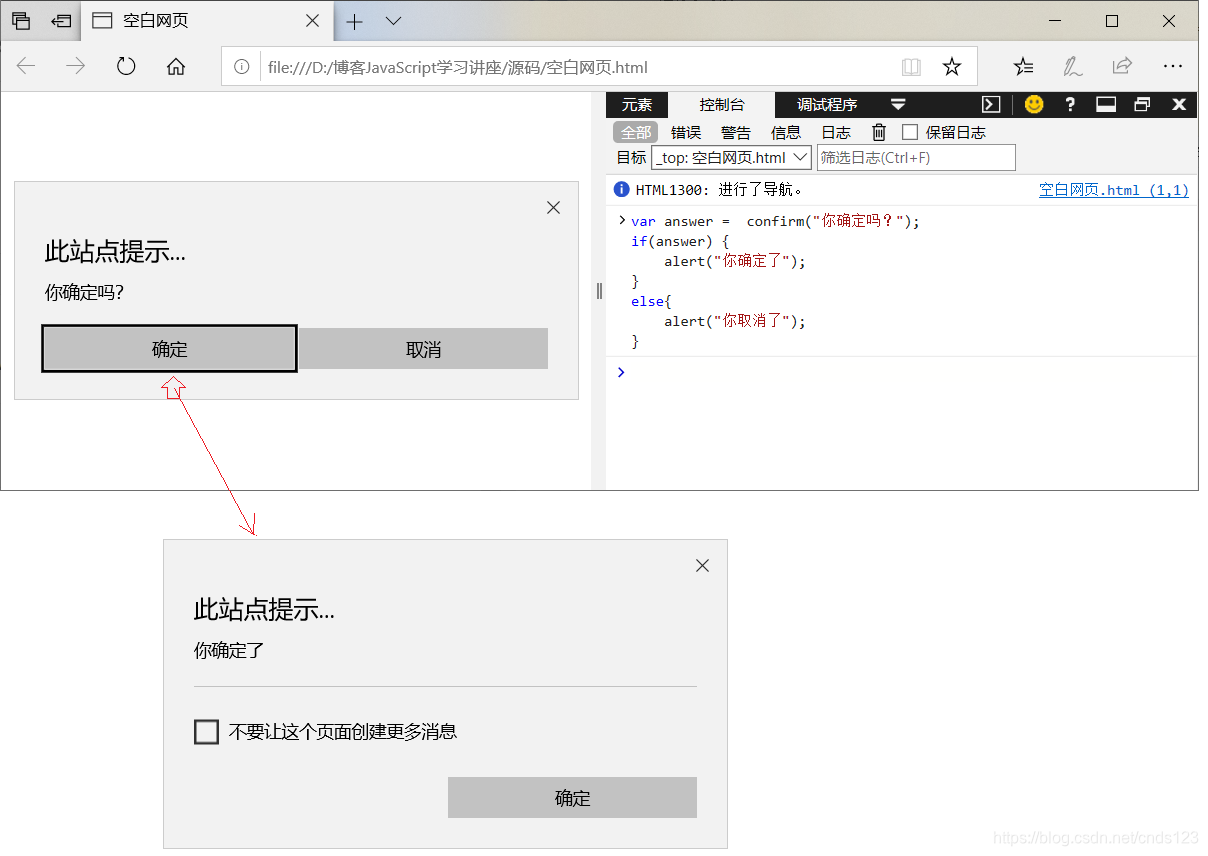Screen dimensions: 1208x856
Task: Go to home page with home icon
Action: coord(176,66)
